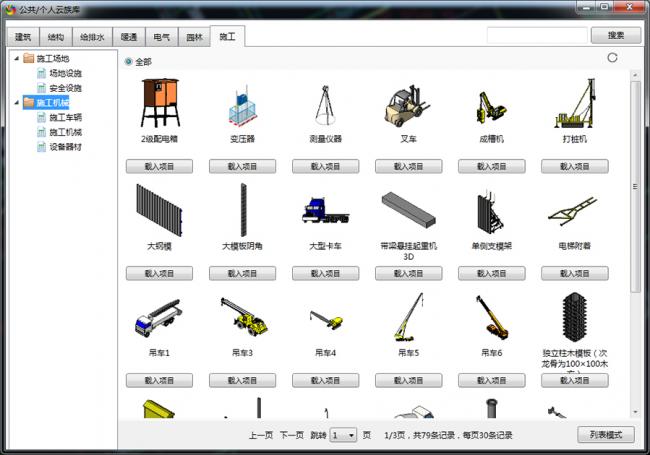Image resolution: width=650 pixels, height=455 pixels.
Task: Click the refresh icon at top right
Action: 612,58
